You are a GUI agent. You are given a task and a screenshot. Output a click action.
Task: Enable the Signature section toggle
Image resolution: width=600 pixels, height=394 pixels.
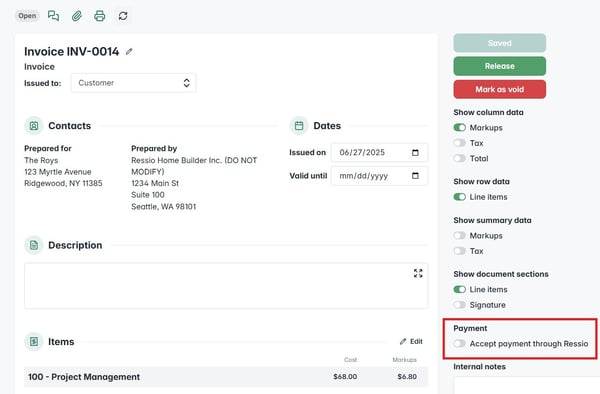coord(460,305)
